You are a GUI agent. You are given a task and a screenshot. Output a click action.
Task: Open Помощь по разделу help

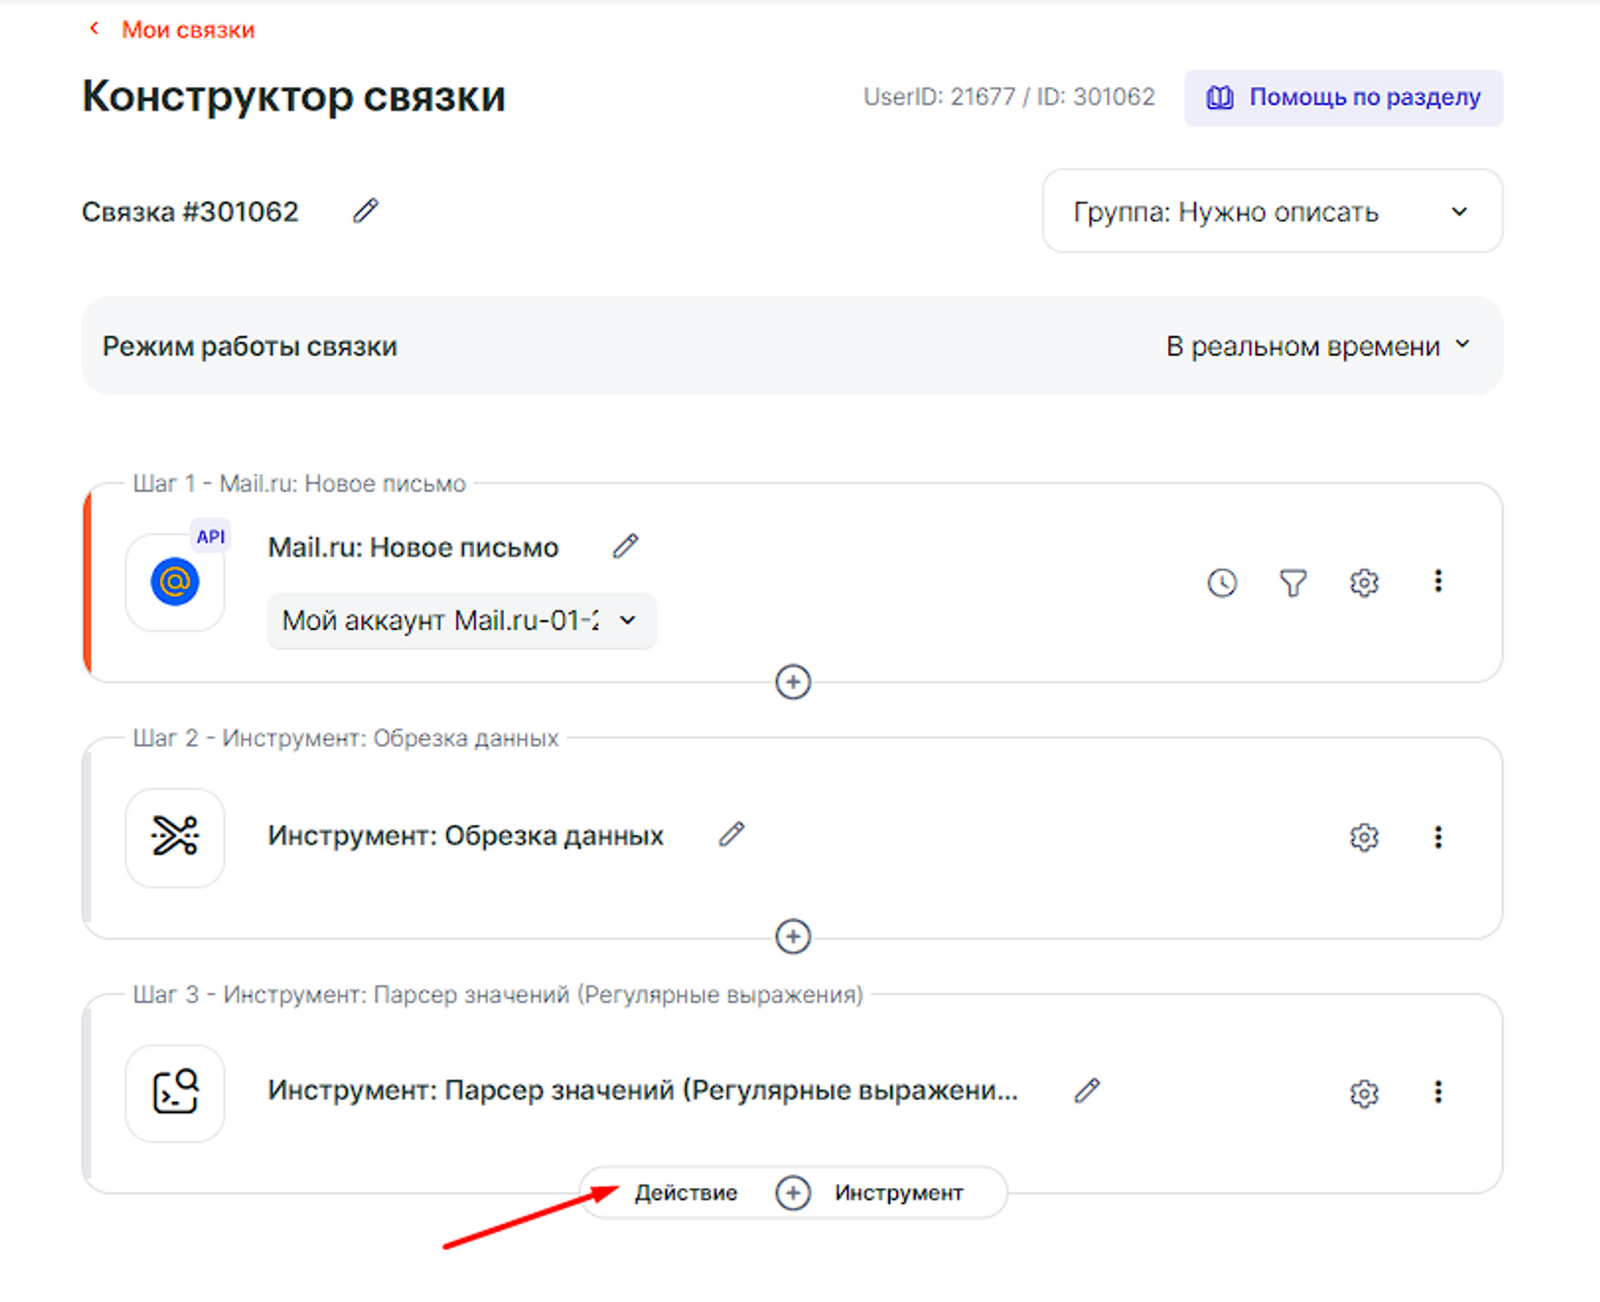pos(1343,98)
